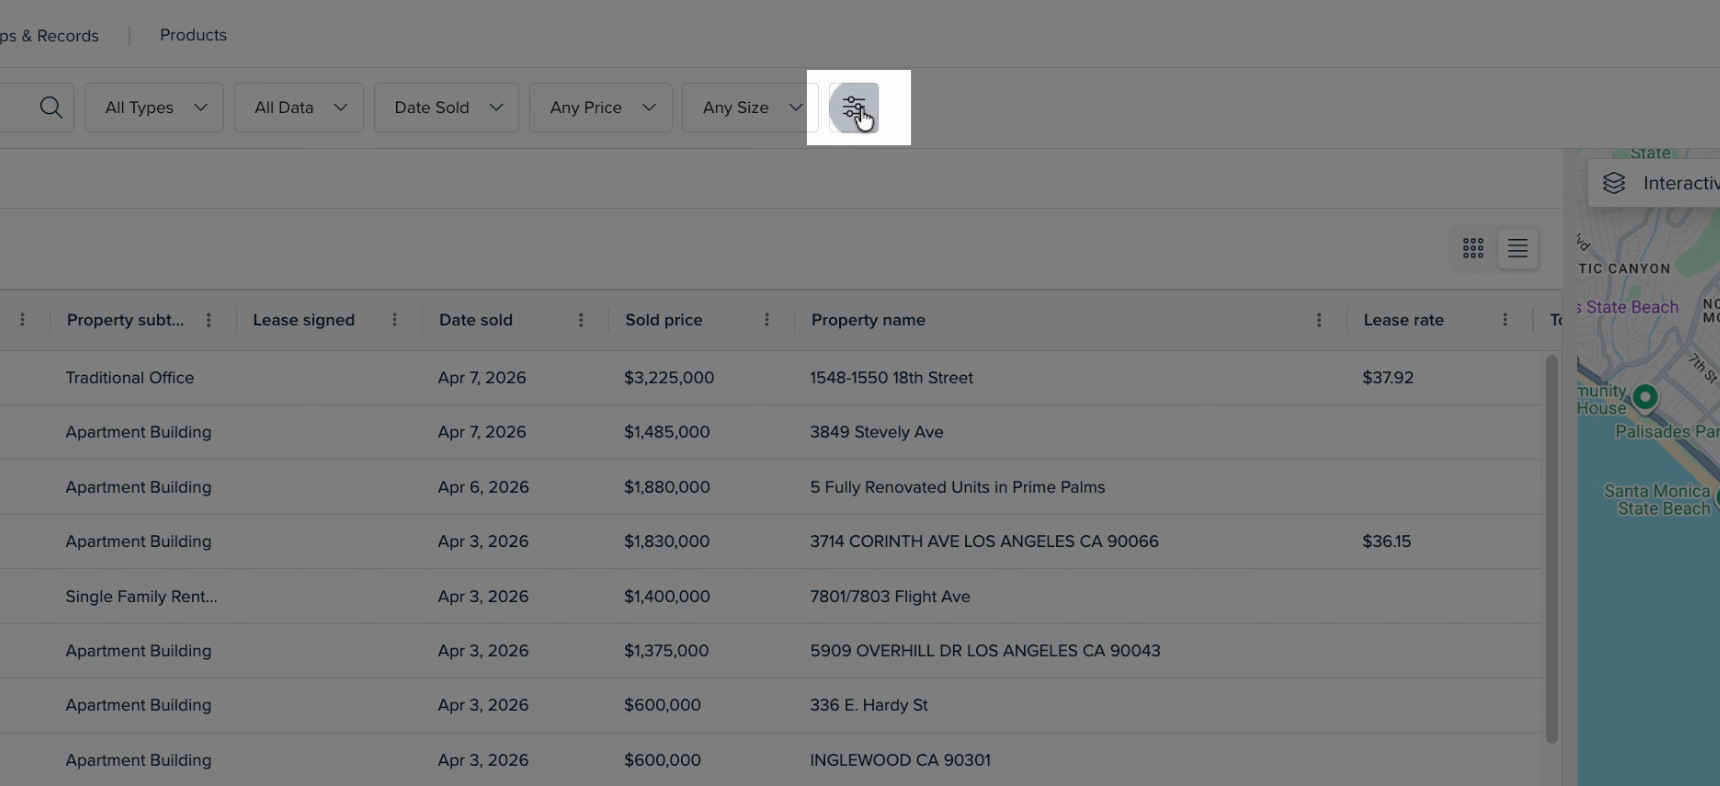1720x786 pixels.
Task: Switch to grid view layout
Action: pyautogui.click(x=1473, y=248)
